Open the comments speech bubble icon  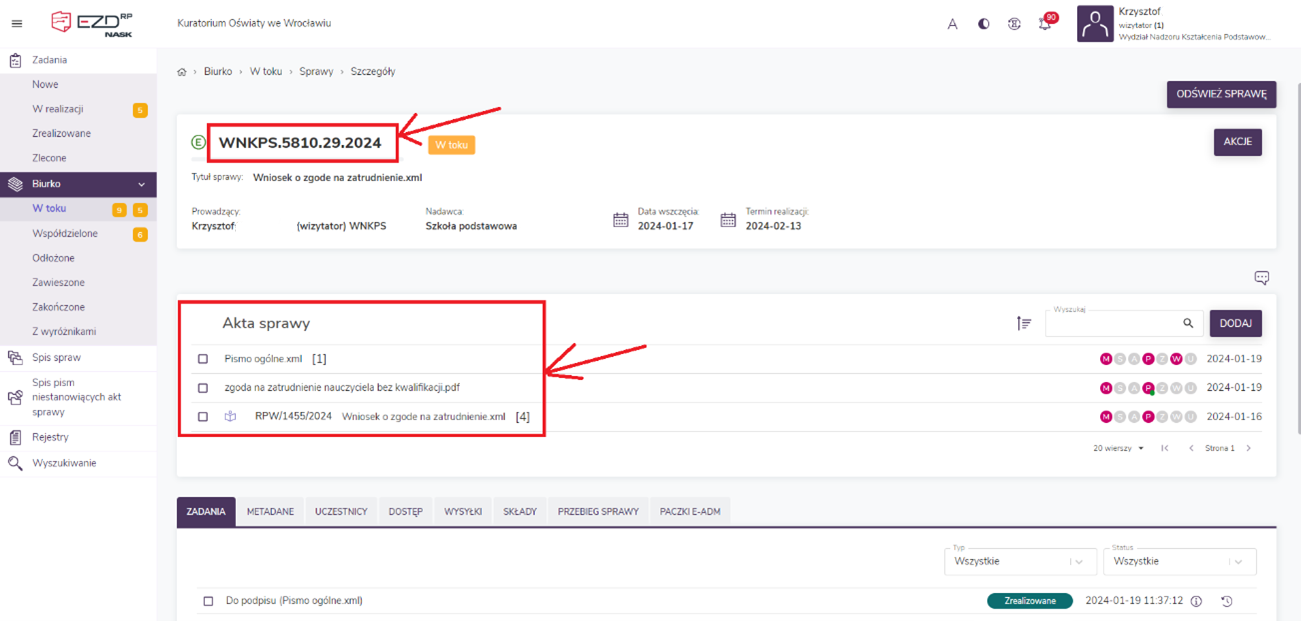point(1262,278)
